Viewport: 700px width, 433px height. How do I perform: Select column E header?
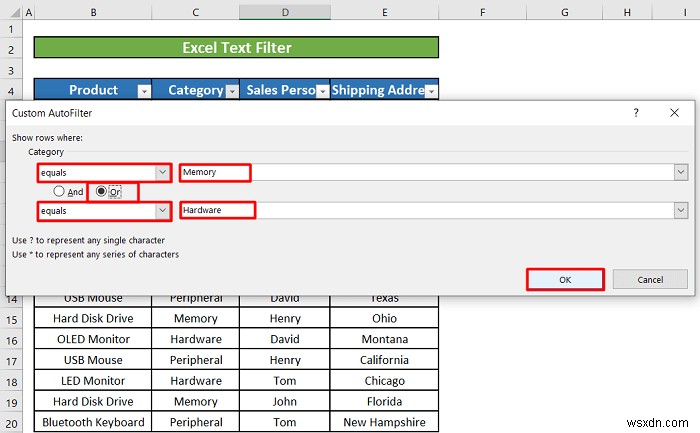tap(384, 12)
